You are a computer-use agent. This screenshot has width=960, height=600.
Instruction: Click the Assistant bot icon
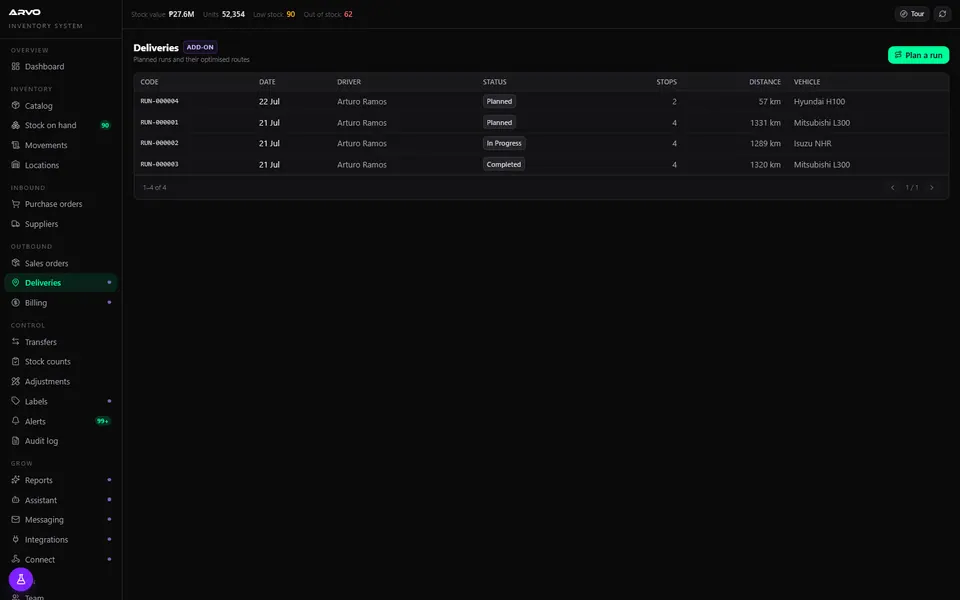(x=16, y=500)
